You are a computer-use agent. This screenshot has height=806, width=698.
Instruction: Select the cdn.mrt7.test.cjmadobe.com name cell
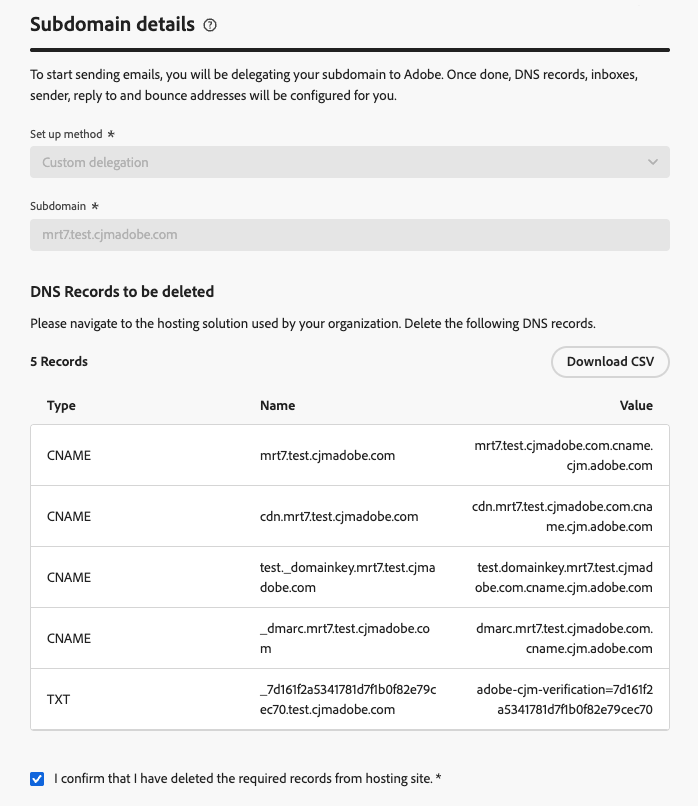coord(338,517)
